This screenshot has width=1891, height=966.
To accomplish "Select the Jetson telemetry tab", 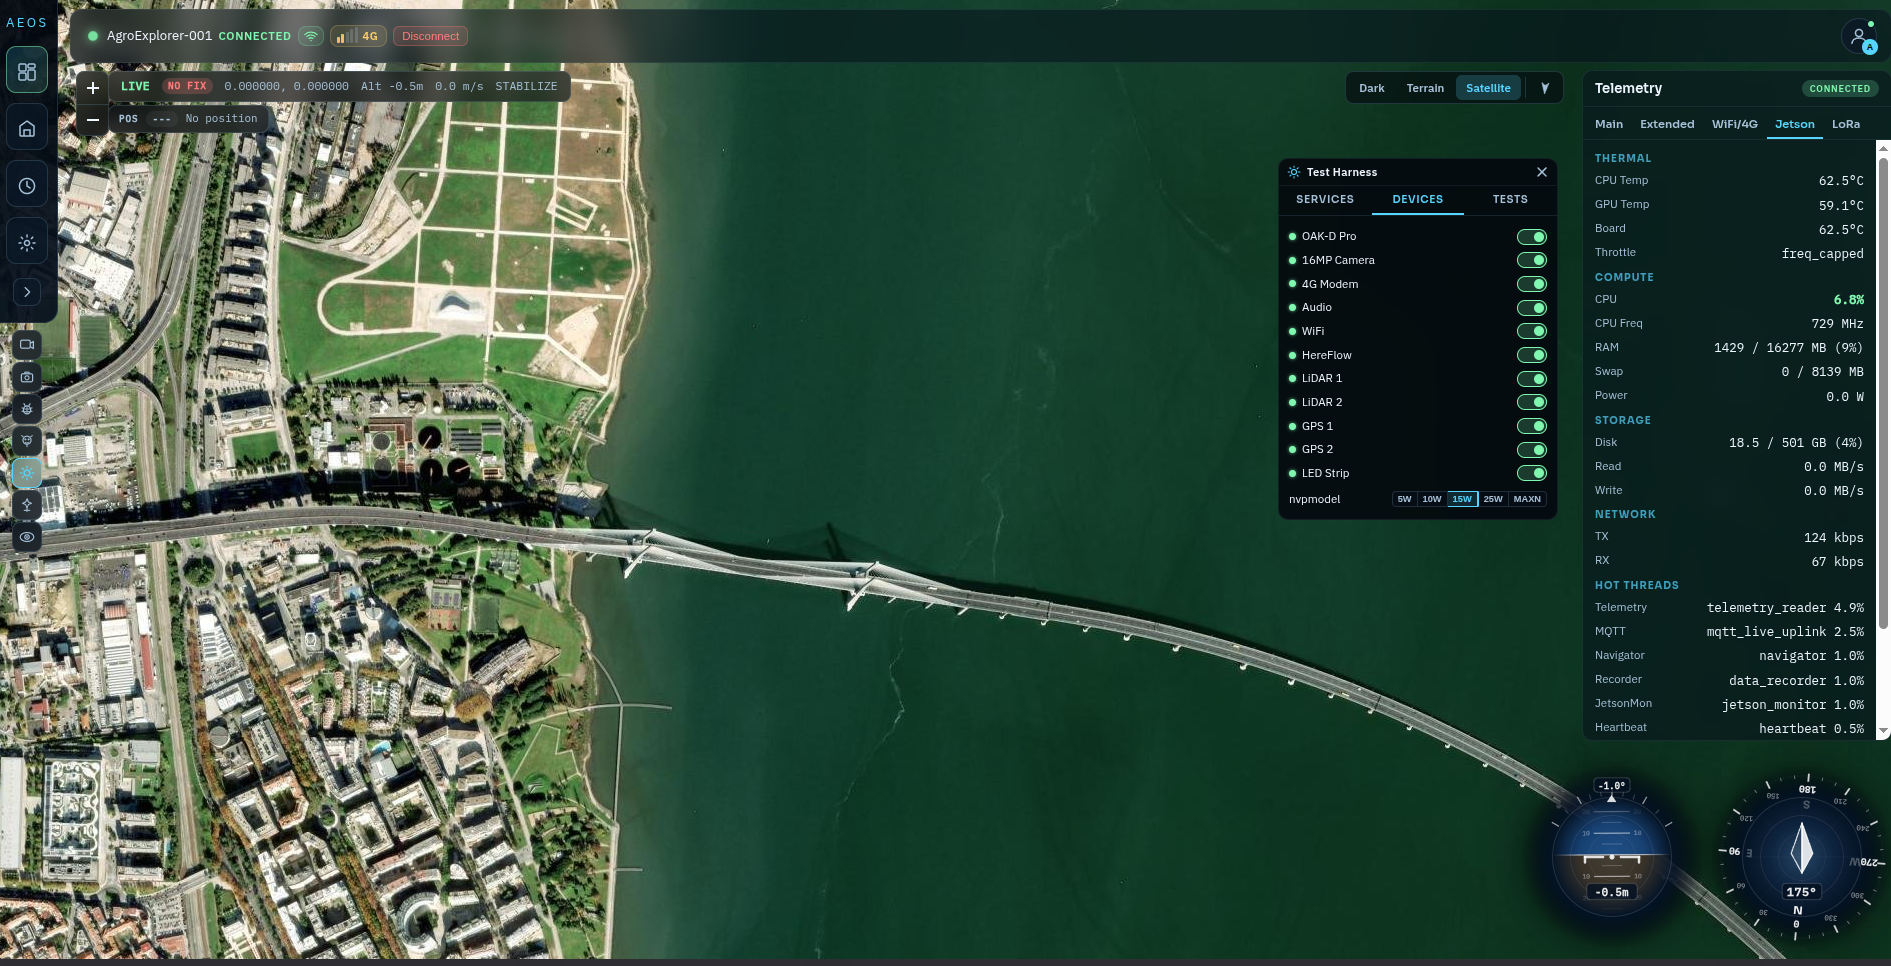I will (x=1794, y=124).
